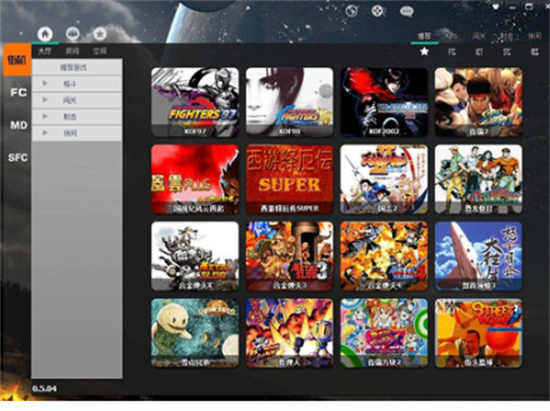The height and width of the screenshot is (411, 550).
Task: Switch to MD platform in left sidebar
Action: (x=19, y=125)
